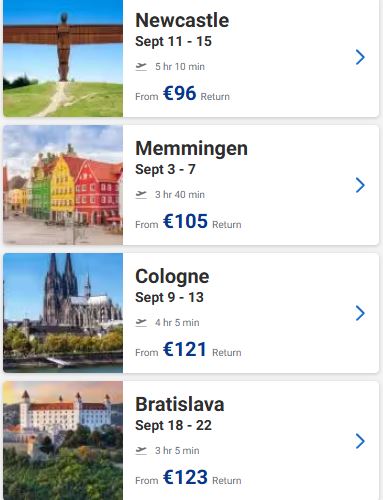The width and height of the screenshot is (383, 500).
Task: Select the Angel of the North photo
Action: click(63, 58)
